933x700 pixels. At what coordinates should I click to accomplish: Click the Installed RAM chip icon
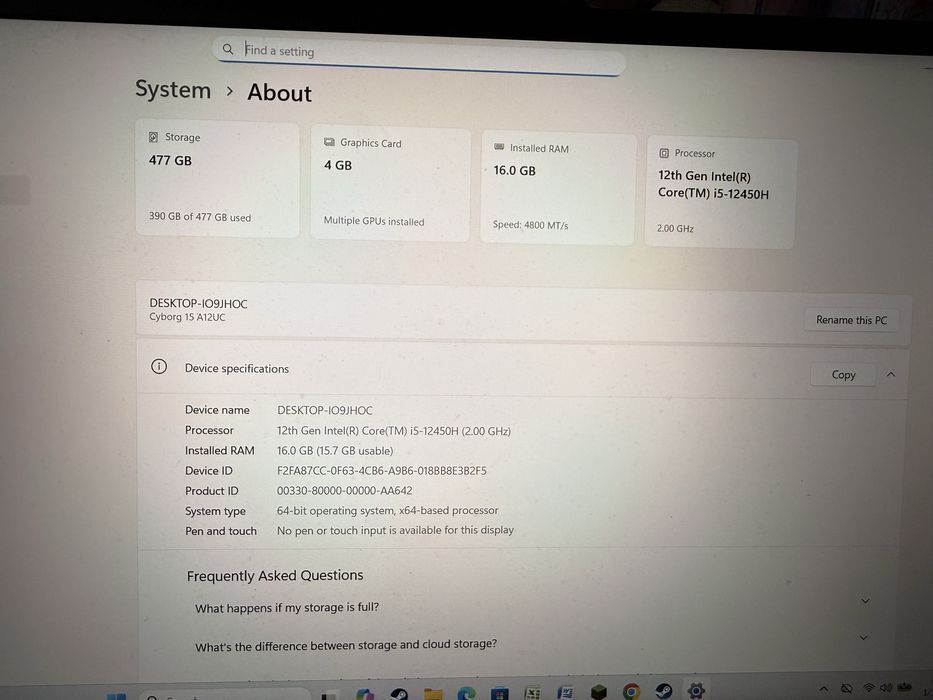click(499, 146)
